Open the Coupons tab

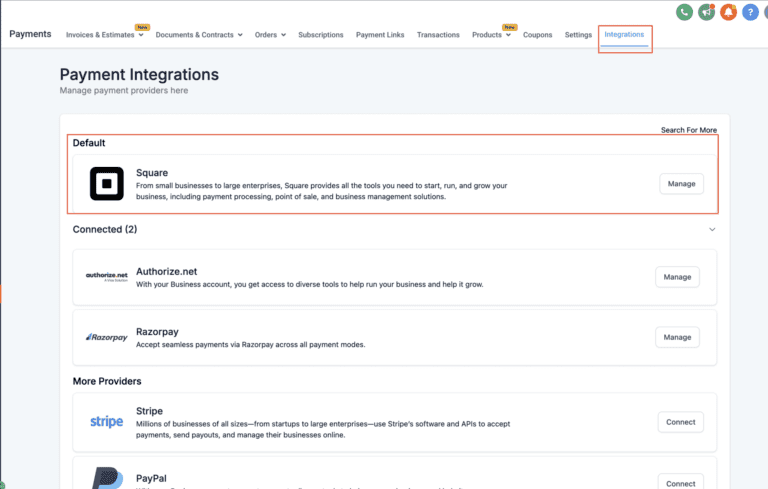pos(537,35)
